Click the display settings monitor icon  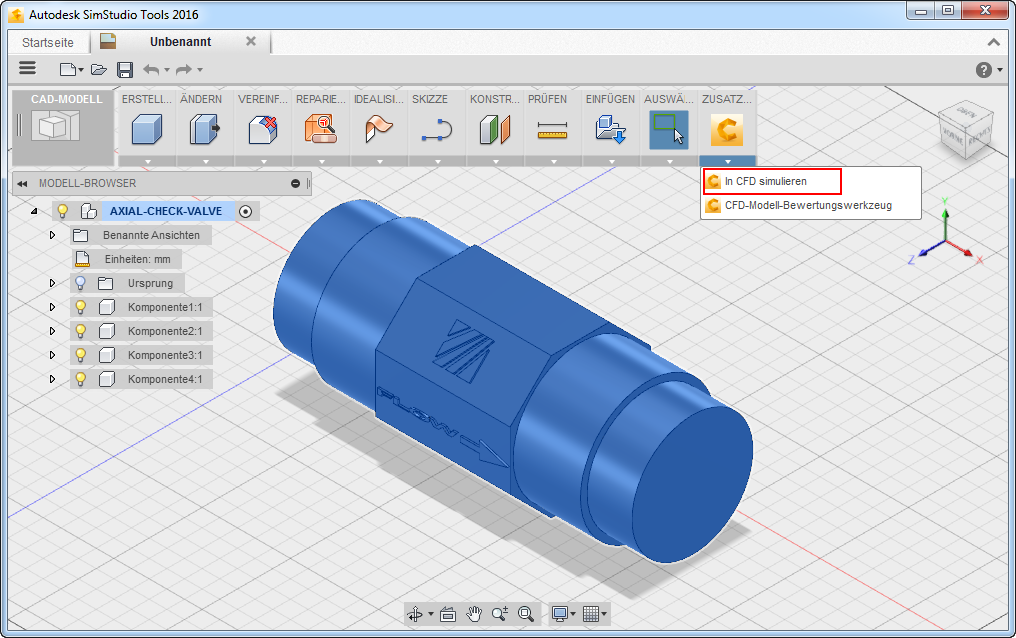coord(560,613)
